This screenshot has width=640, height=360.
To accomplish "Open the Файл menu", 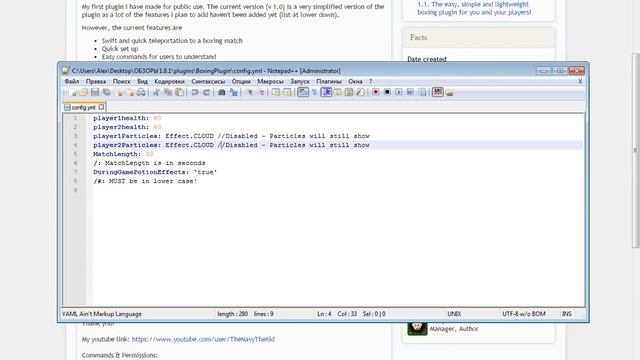I will pyautogui.click(x=72, y=82).
